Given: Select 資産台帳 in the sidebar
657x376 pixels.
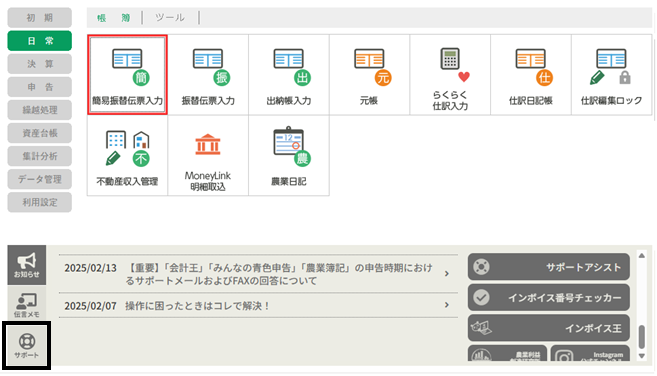Looking at the screenshot, I should (x=40, y=133).
